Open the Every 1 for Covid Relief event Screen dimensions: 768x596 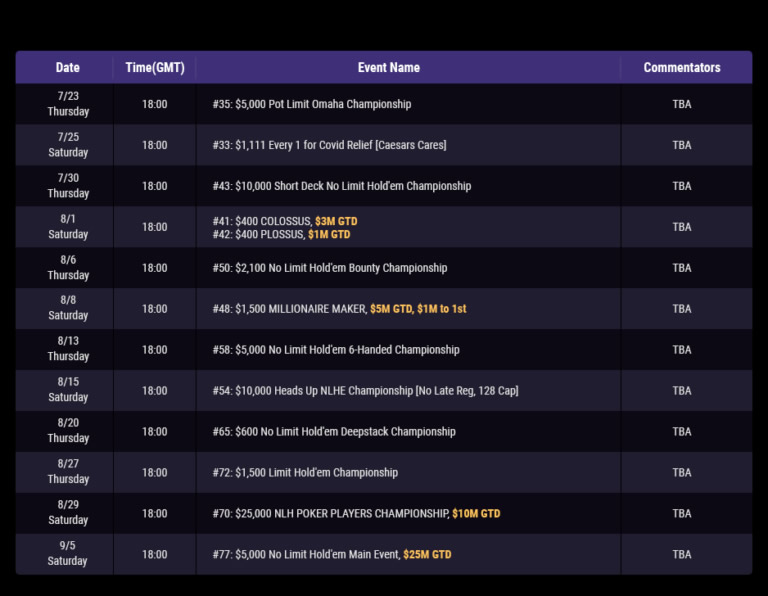[x=329, y=145]
